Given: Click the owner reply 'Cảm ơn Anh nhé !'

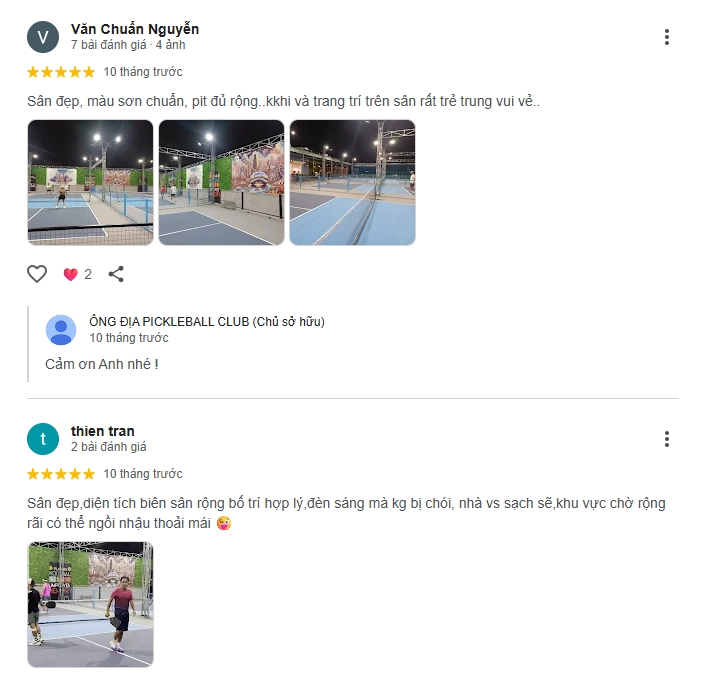Looking at the screenshot, I should (x=102, y=364).
